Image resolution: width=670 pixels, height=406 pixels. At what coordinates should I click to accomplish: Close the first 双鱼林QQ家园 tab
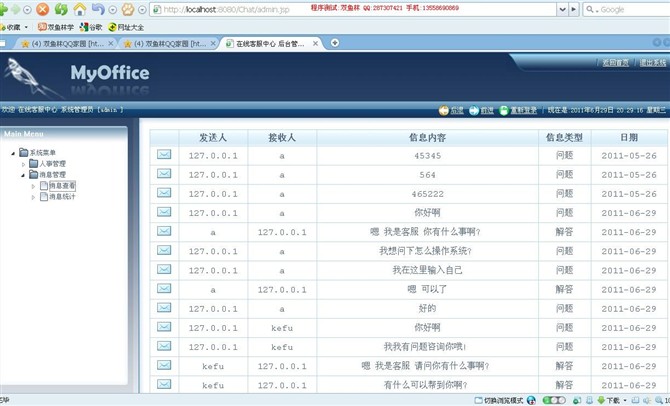[111, 44]
